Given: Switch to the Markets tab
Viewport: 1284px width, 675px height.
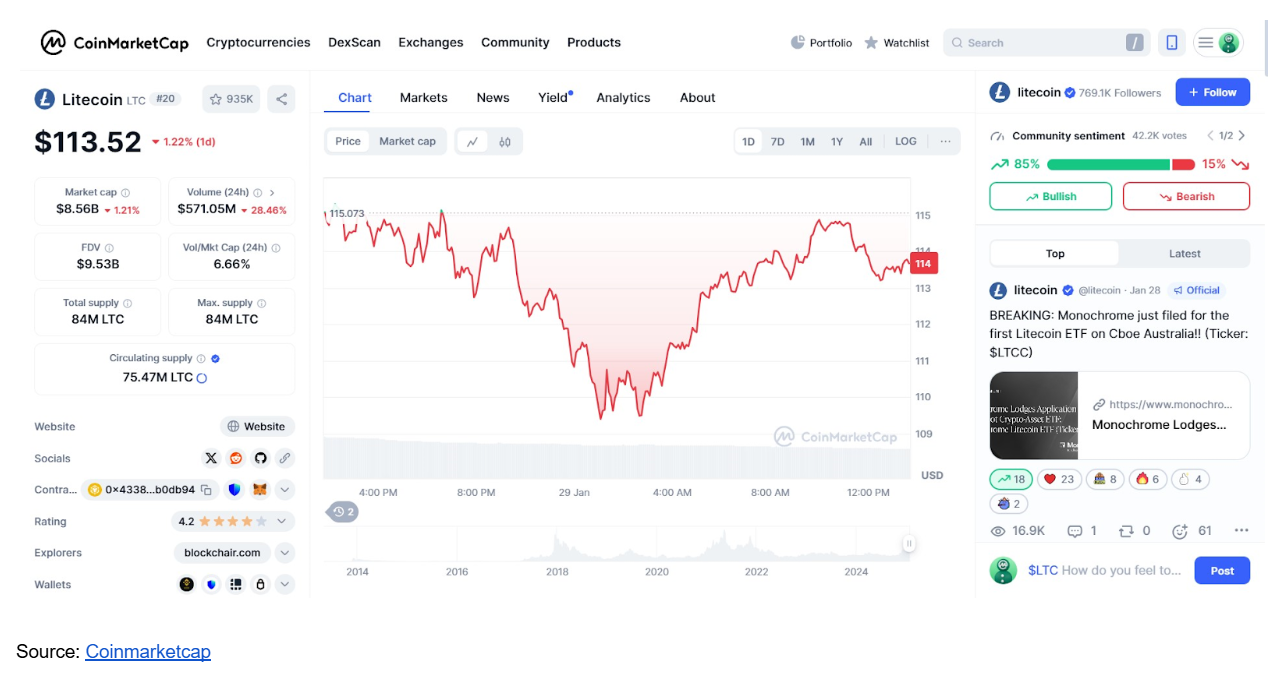Looking at the screenshot, I should [x=423, y=98].
